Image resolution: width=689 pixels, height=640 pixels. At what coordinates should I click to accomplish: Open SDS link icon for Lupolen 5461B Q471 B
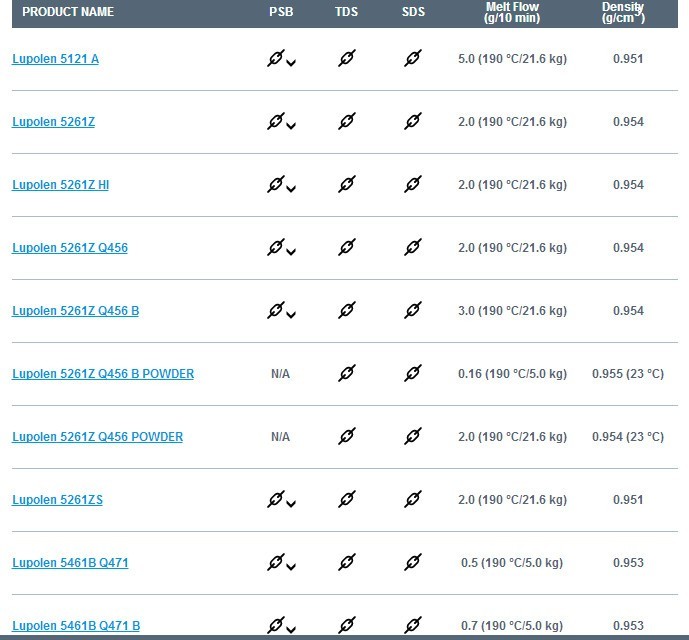[x=413, y=625]
